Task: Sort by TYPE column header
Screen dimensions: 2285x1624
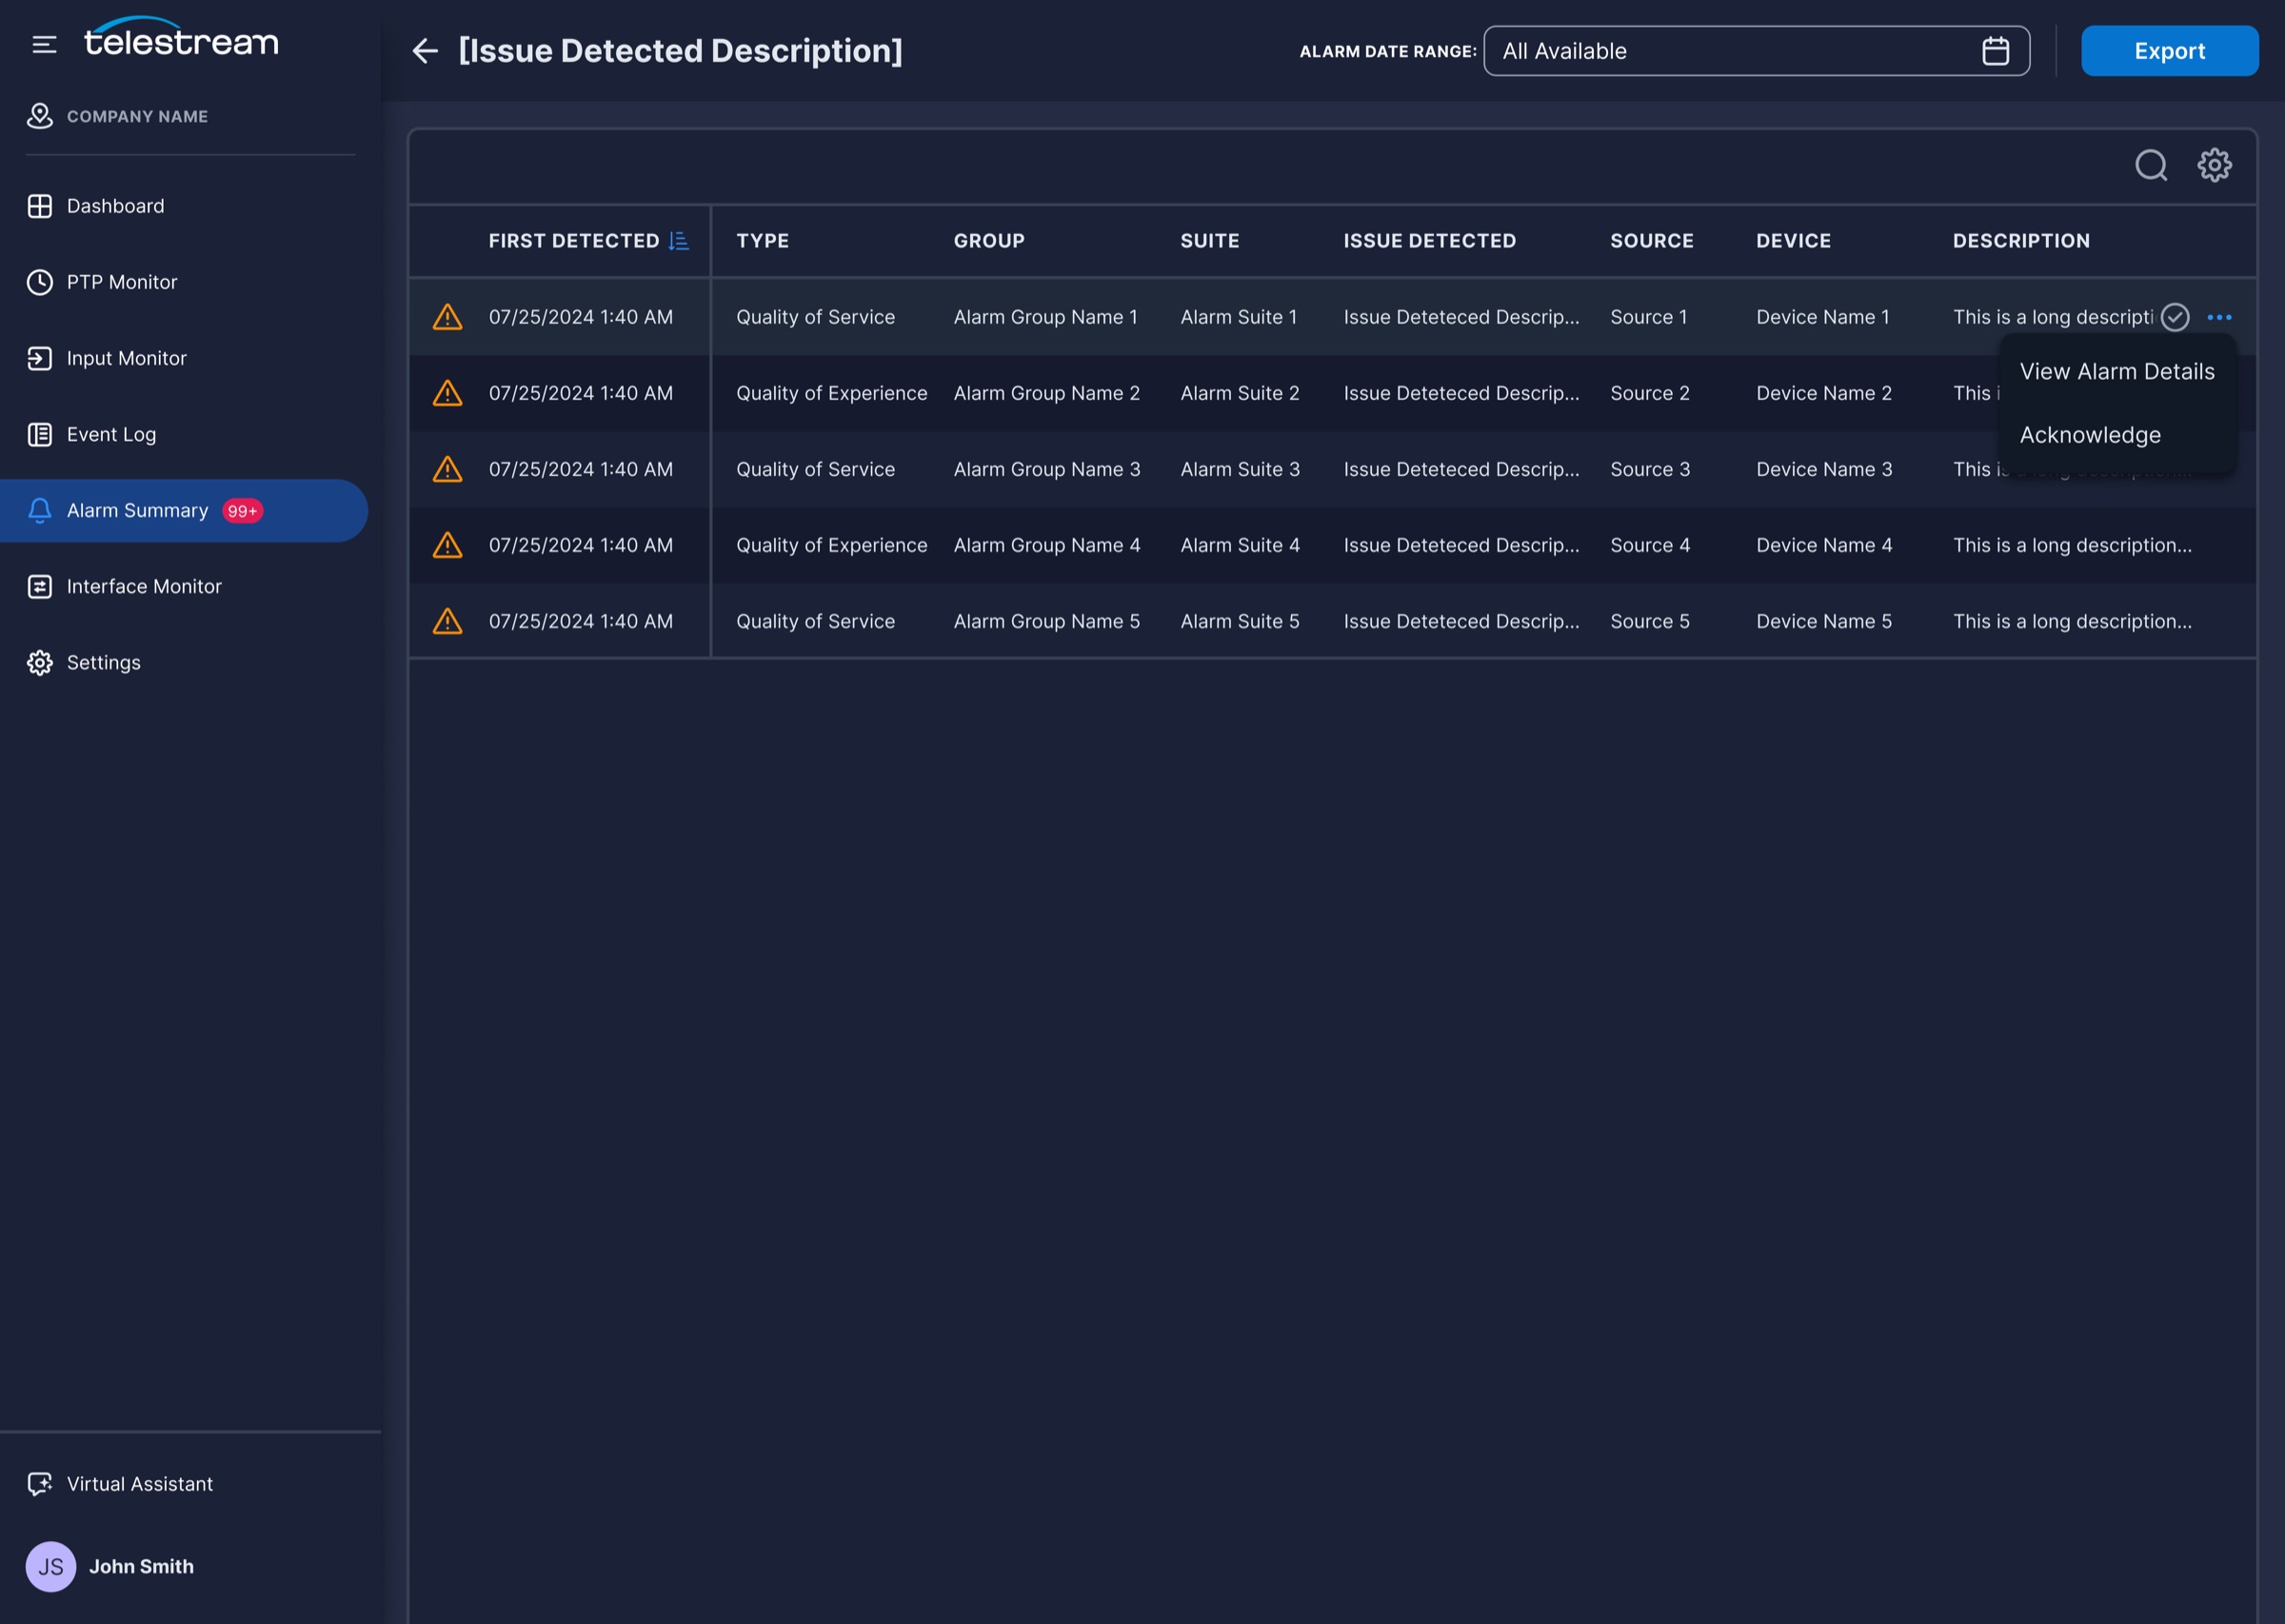Action: [x=763, y=241]
